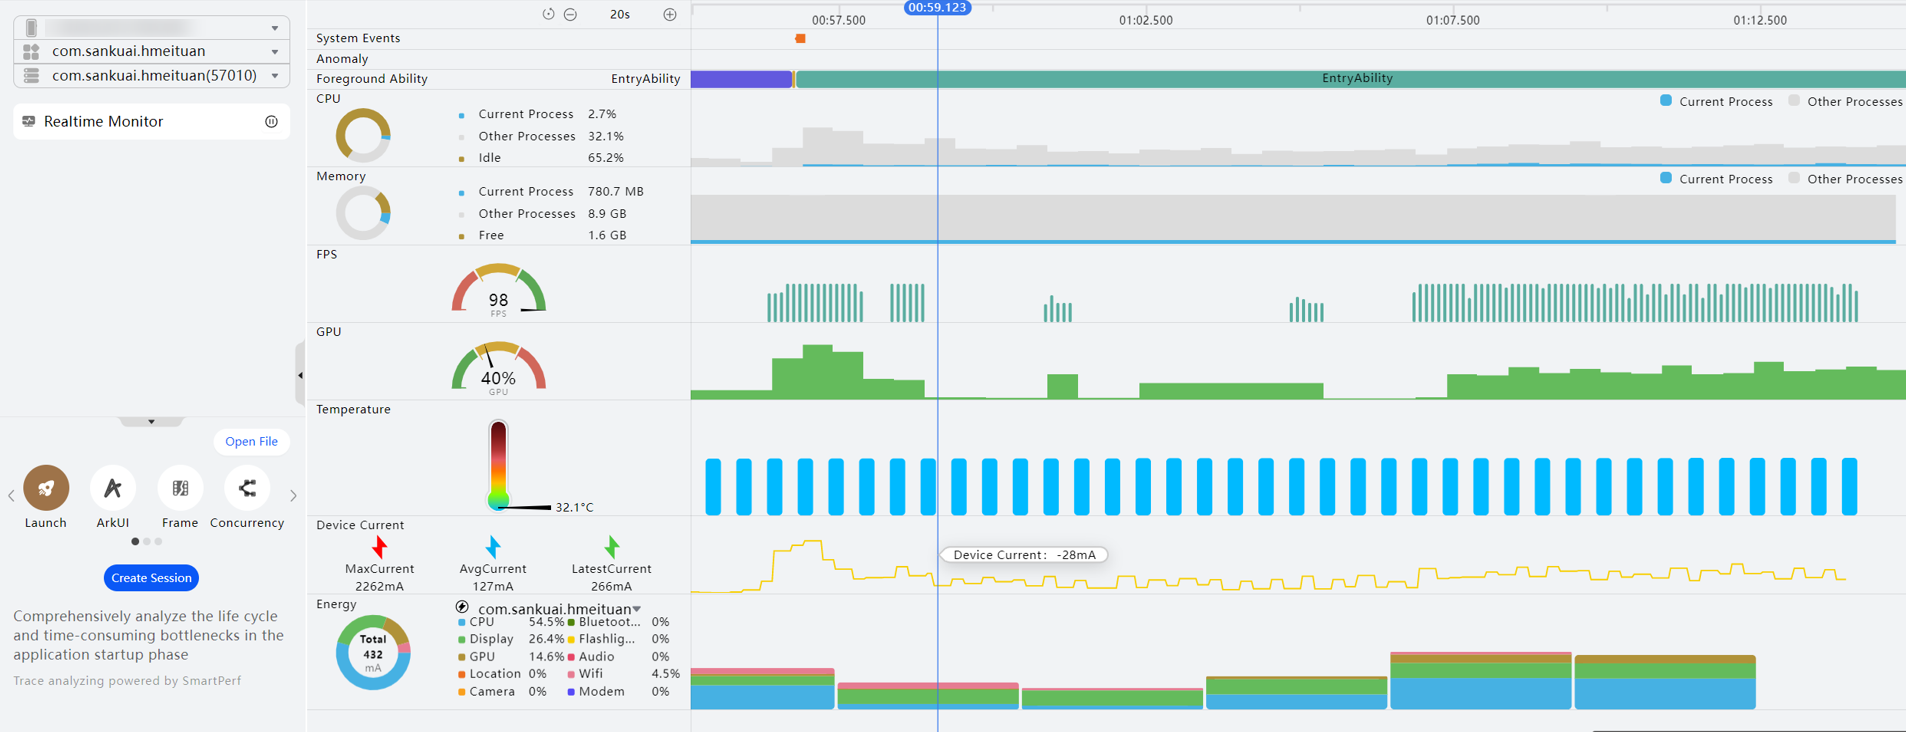1906x732 pixels.
Task: Click the Create Session button
Action: [x=151, y=578]
